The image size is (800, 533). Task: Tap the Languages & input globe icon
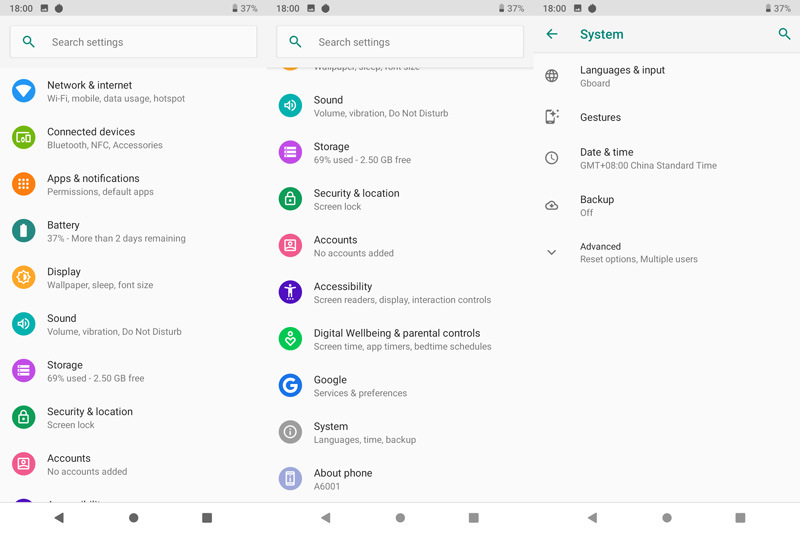pos(552,76)
